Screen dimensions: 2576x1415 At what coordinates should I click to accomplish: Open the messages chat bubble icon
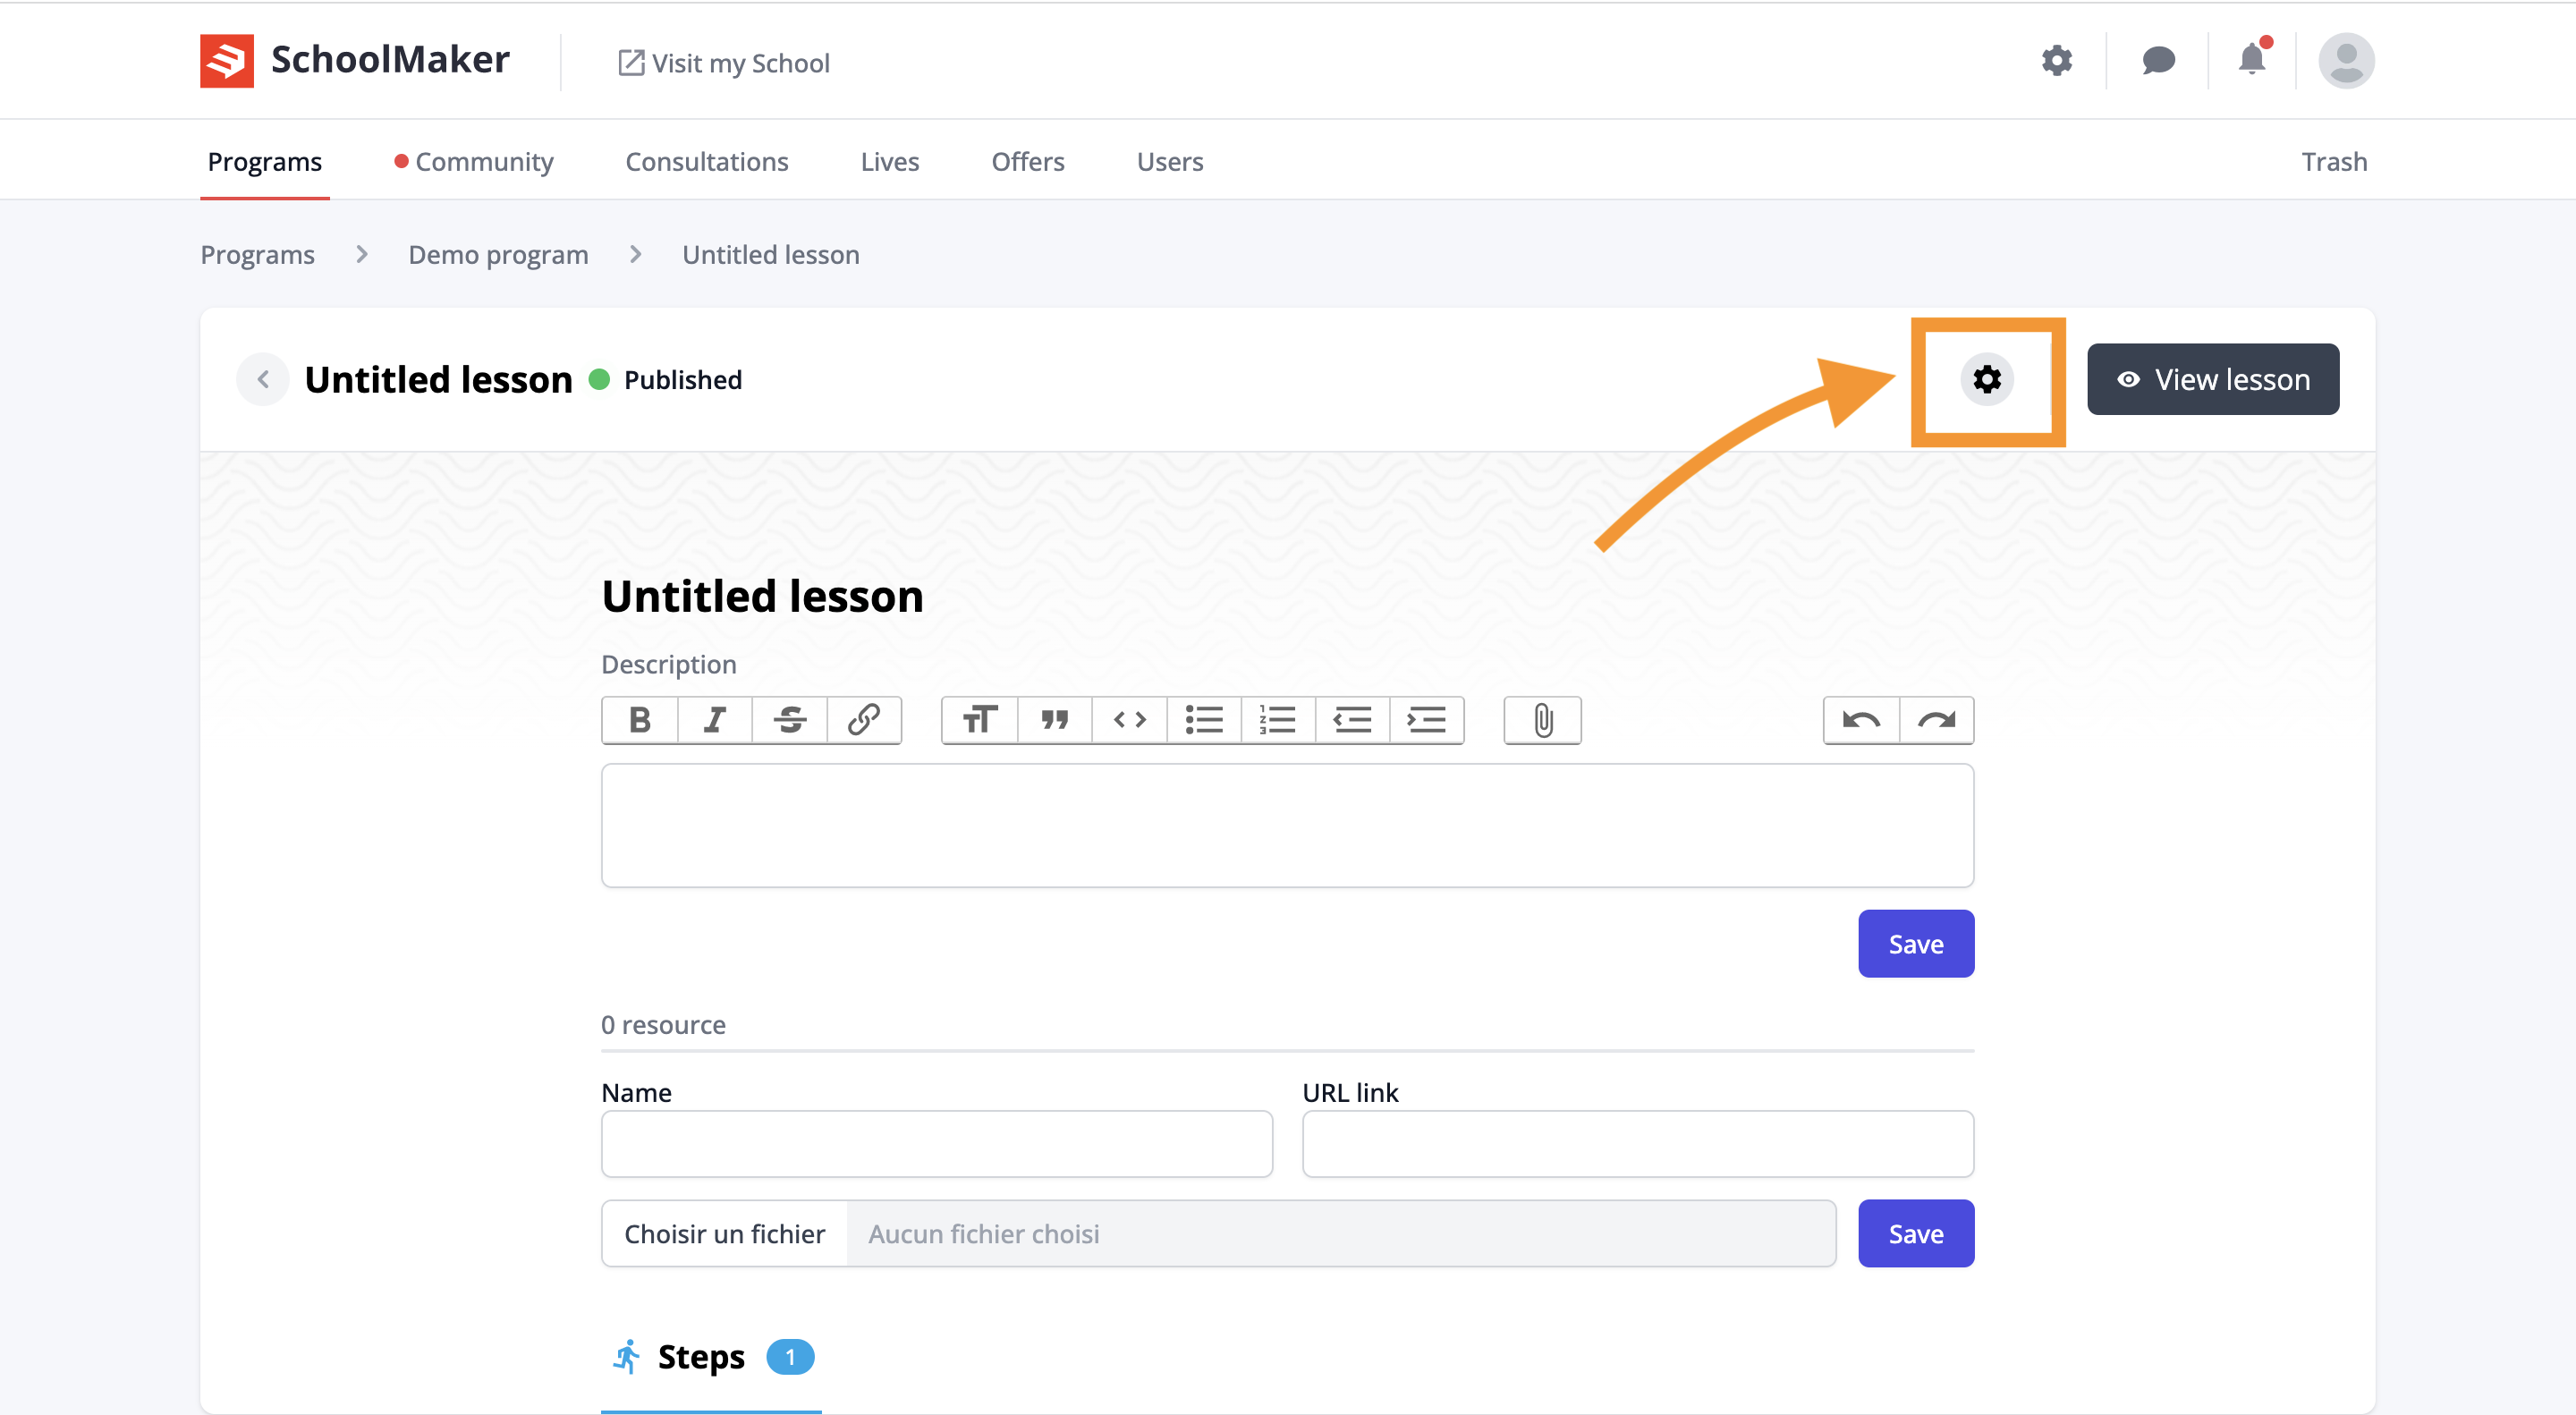tap(2158, 61)
